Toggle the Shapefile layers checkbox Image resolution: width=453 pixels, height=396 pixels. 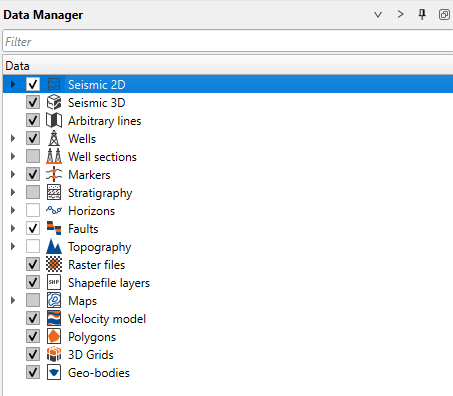click(x=33, y=282)
